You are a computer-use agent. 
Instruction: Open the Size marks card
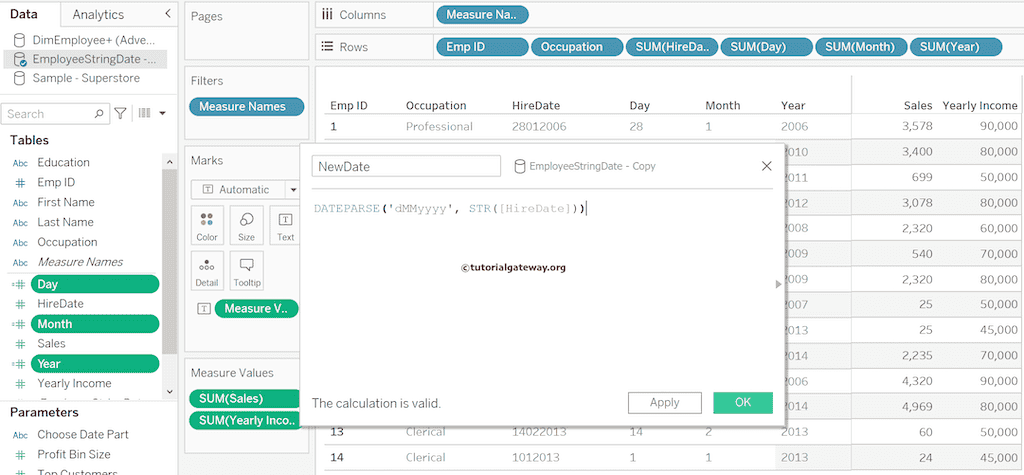point(246,225)
